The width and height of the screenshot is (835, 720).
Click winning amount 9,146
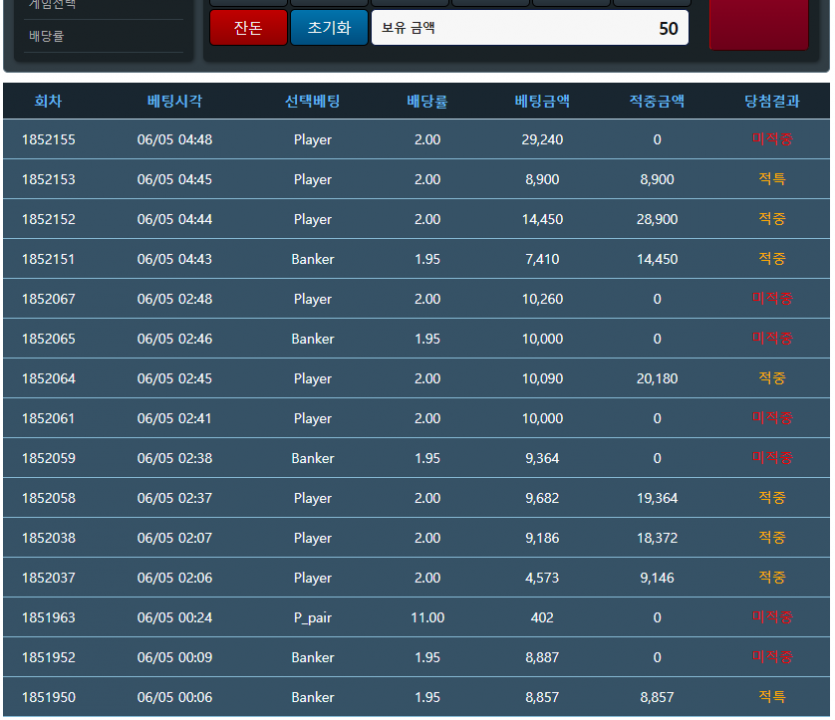coord(657,578)
